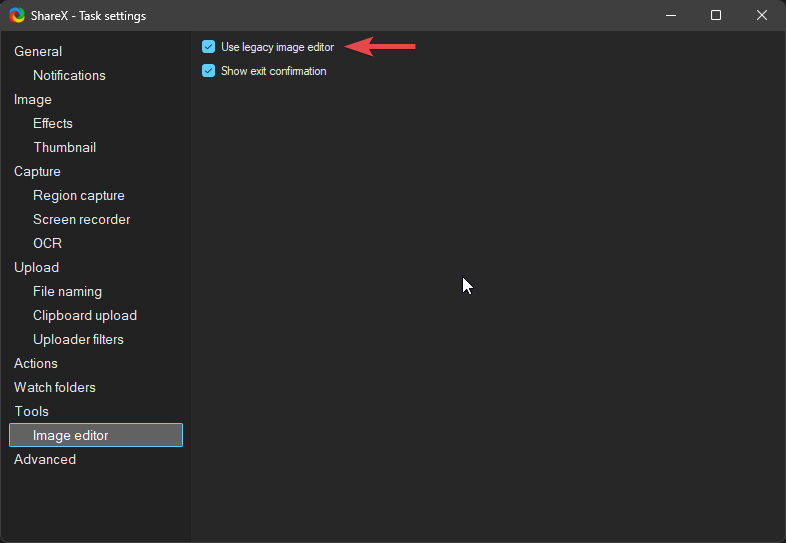
Task: Select Effects under Image
Action: click(53, 123)
